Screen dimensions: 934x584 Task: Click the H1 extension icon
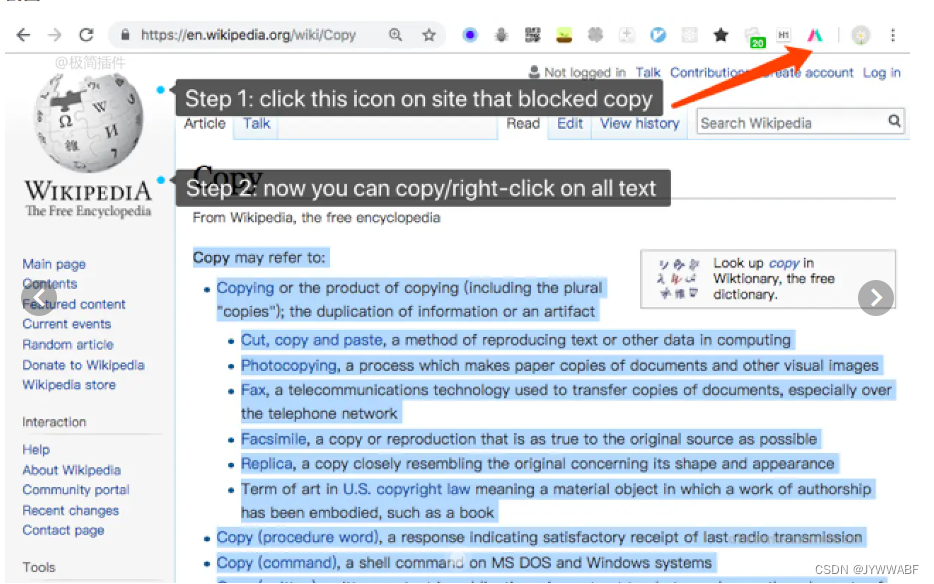(783, 35)
